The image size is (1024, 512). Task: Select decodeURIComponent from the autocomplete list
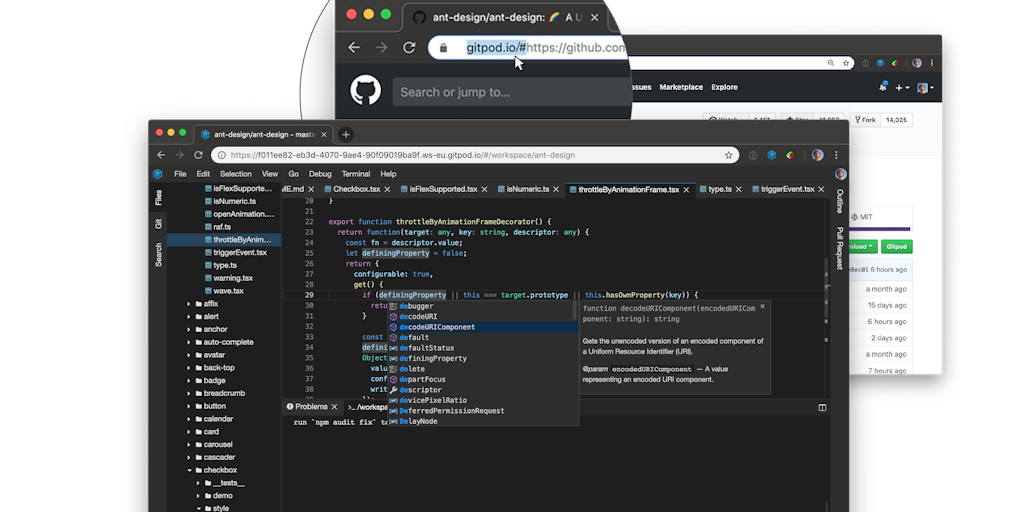[x=437, y=327]
